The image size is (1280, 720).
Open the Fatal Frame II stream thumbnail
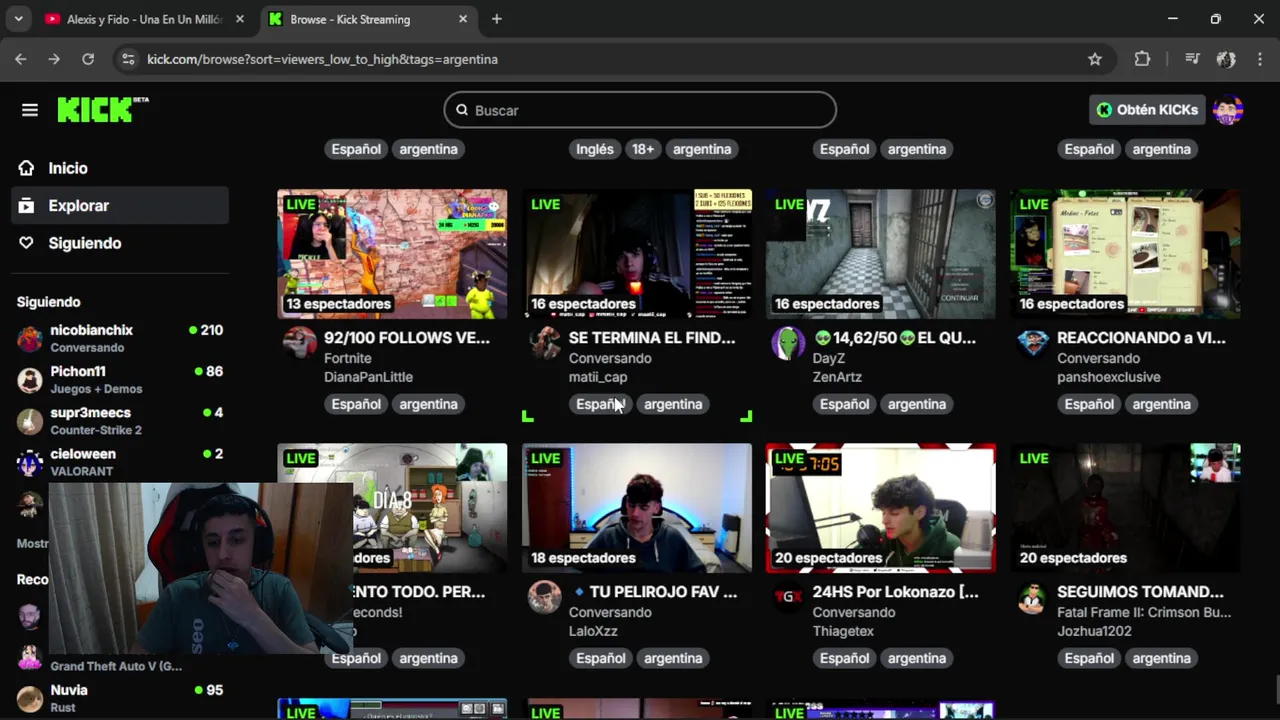click(x=1126, y=508)
